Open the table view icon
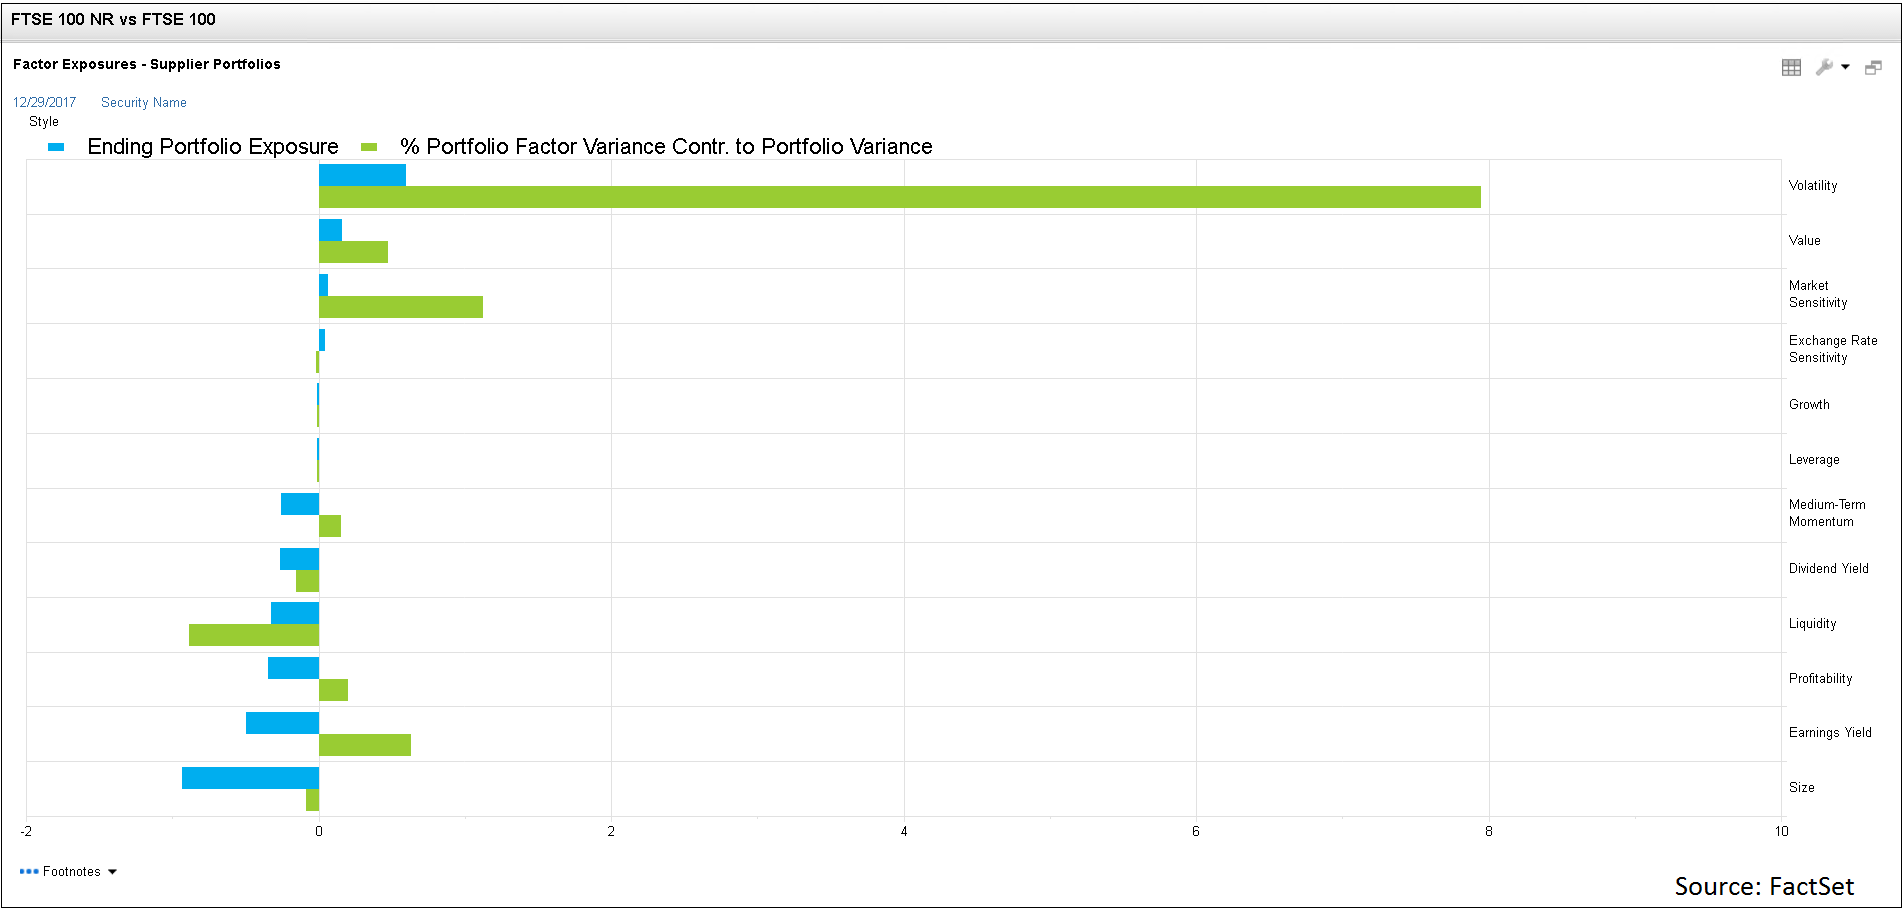The width and height of the screenshot is (1902, 908). (x=1791, y=67)
